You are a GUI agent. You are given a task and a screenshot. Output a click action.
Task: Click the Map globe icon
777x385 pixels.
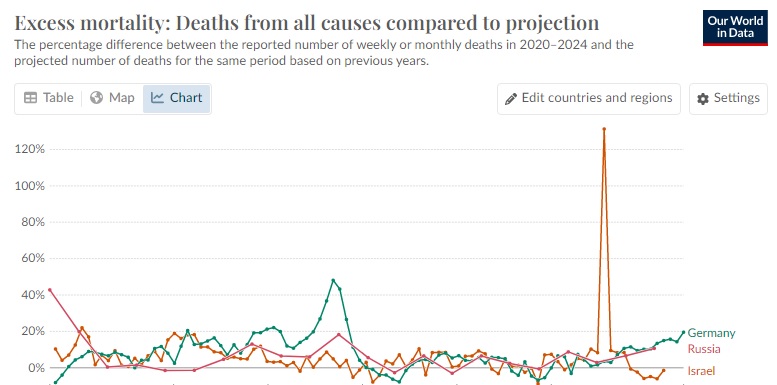point(96,98)
